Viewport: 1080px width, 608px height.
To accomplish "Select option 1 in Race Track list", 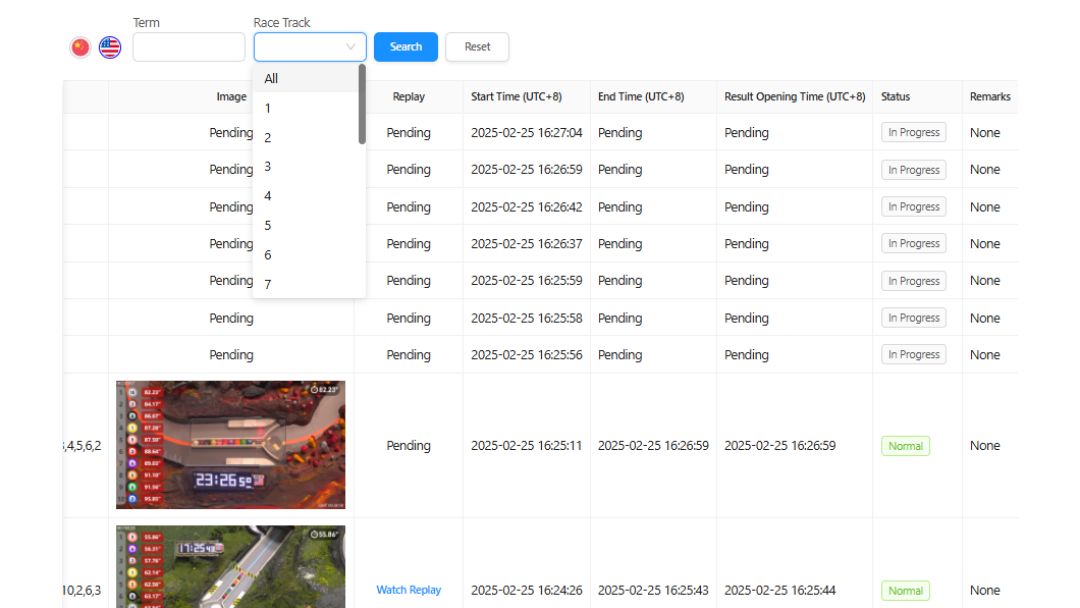I will [x=306, y=108].
